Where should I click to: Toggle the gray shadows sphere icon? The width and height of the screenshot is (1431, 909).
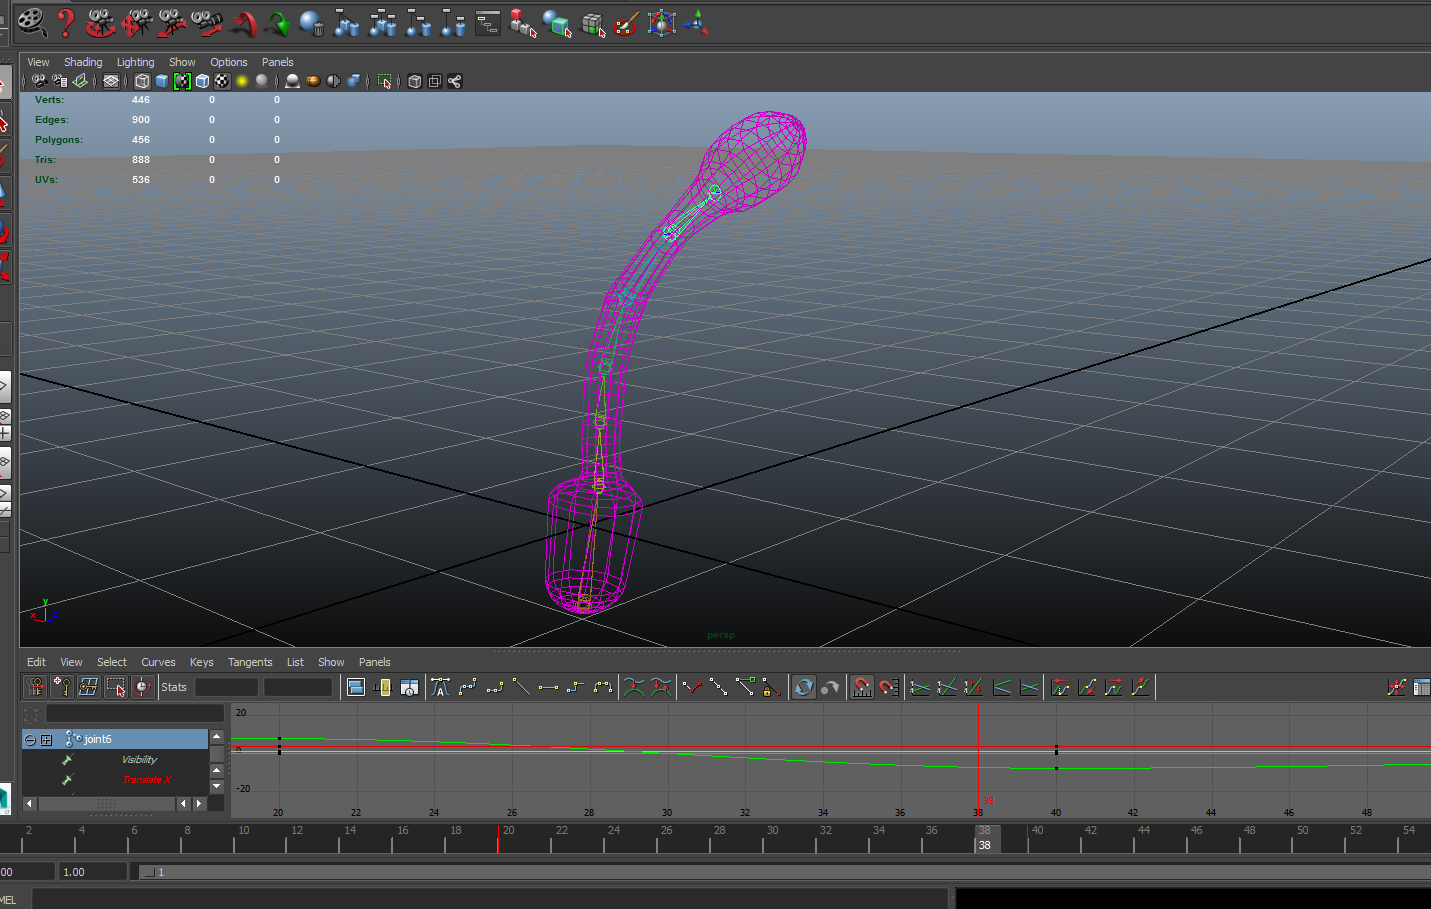pyautogui.click(x=262, y=81)
